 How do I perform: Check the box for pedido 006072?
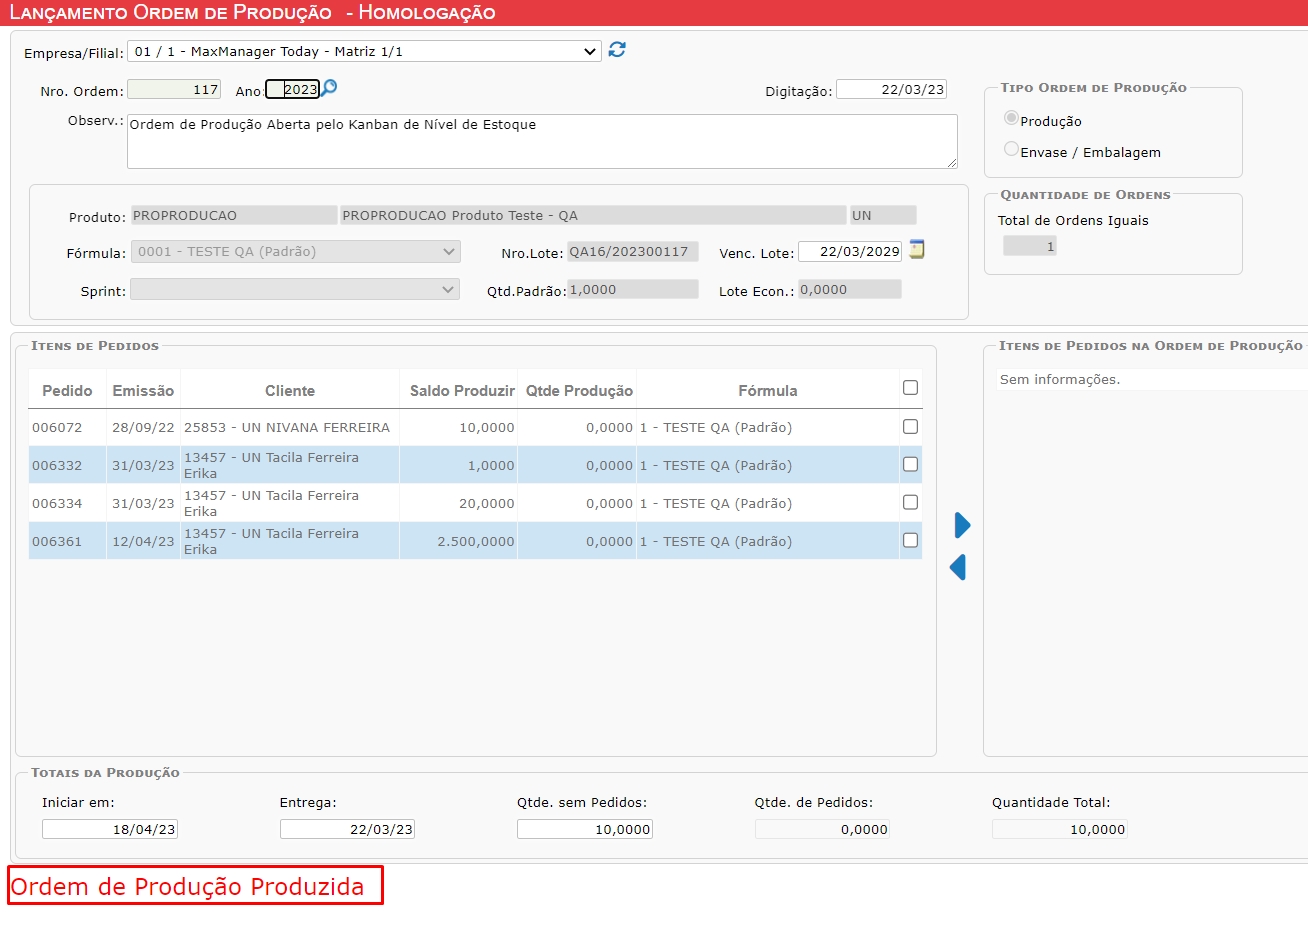coord(910,426)
